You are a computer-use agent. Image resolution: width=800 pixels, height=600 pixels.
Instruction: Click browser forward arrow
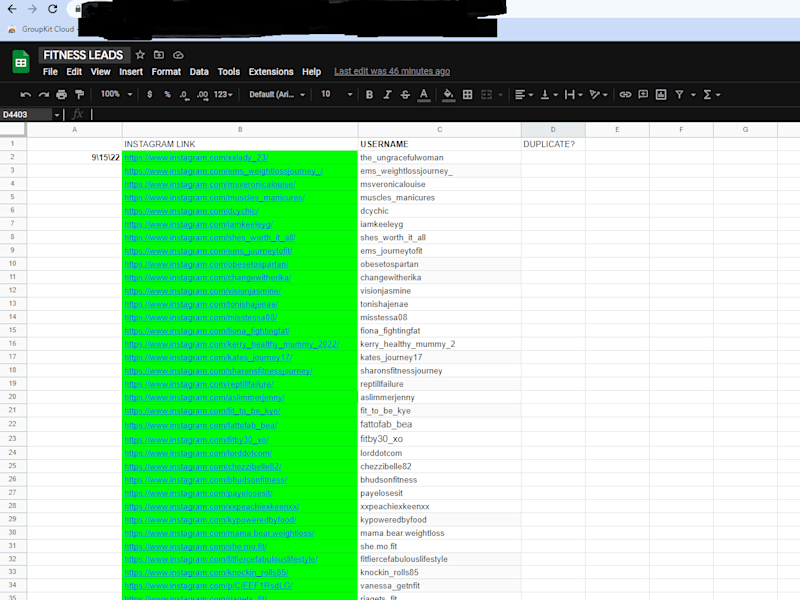tap(32, 9)
